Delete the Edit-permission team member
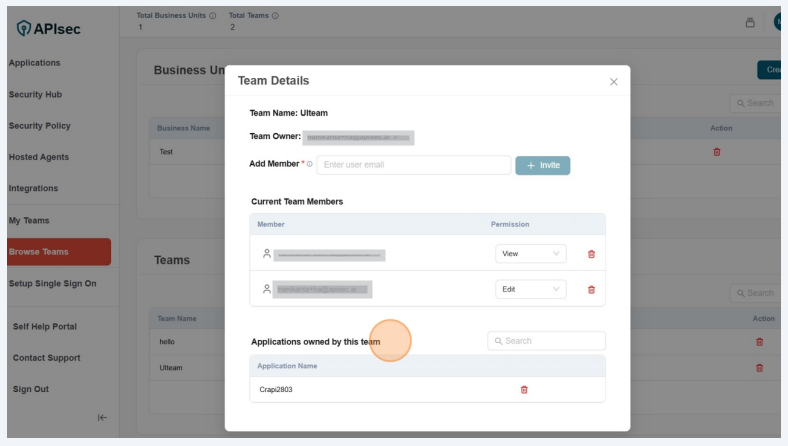The image size is (788, 446). (591, 289)
